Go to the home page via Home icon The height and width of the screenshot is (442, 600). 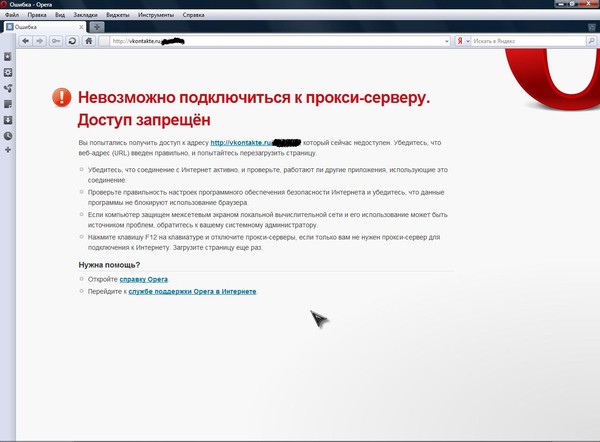(x=88, y=41)
